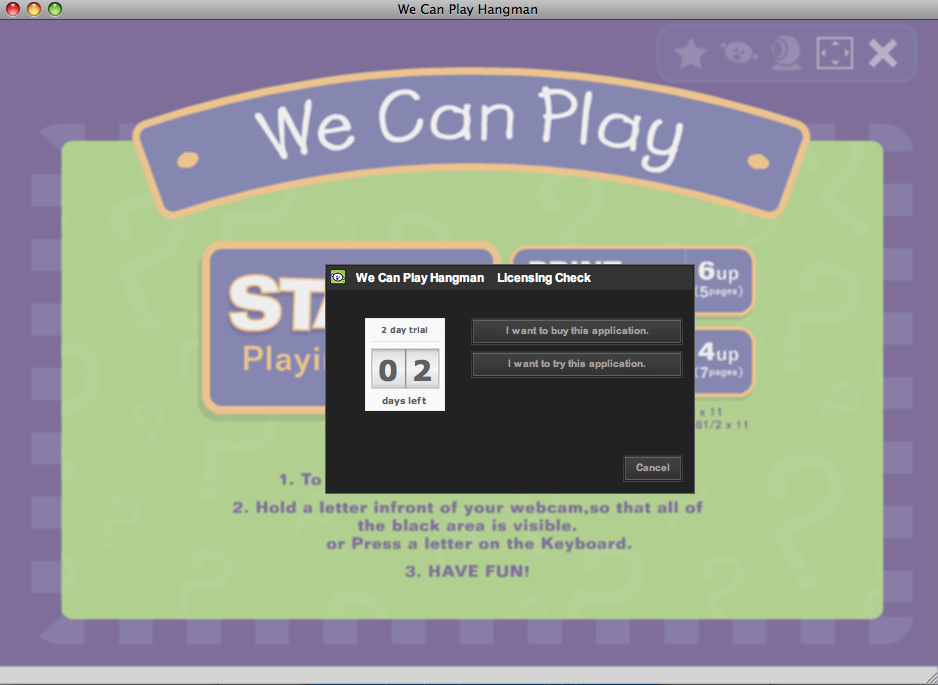Choose 'I want to try this application.'
The image size is (938, 685).
577,364
